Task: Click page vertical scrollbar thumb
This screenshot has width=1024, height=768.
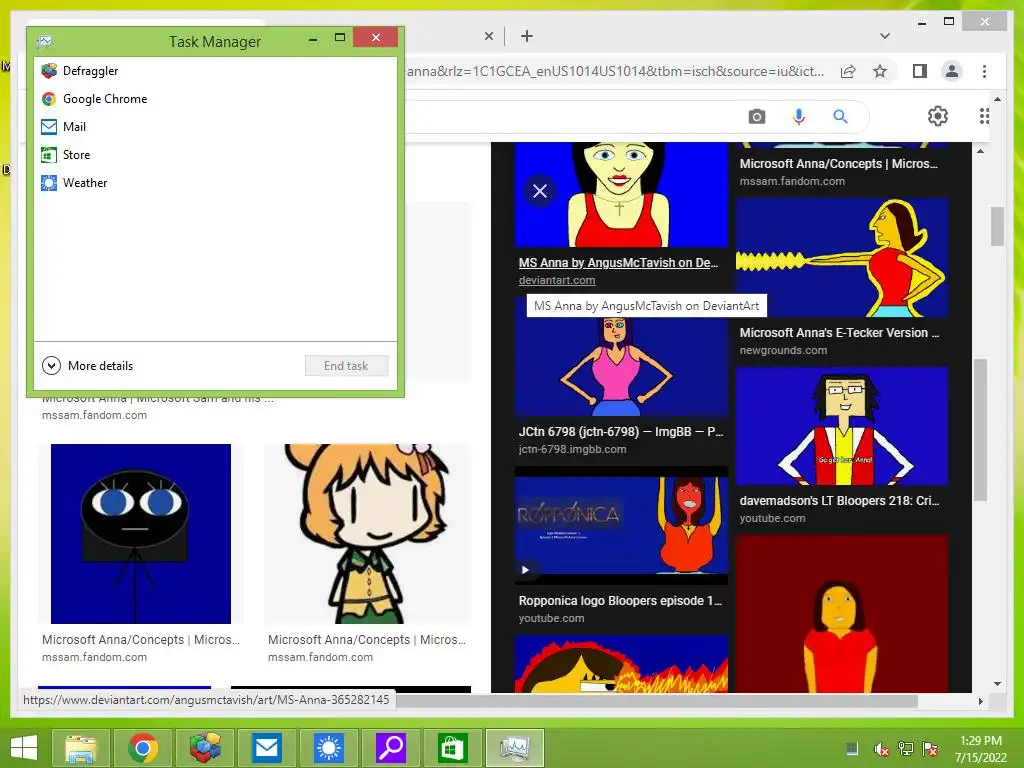Action: [997, 226]
